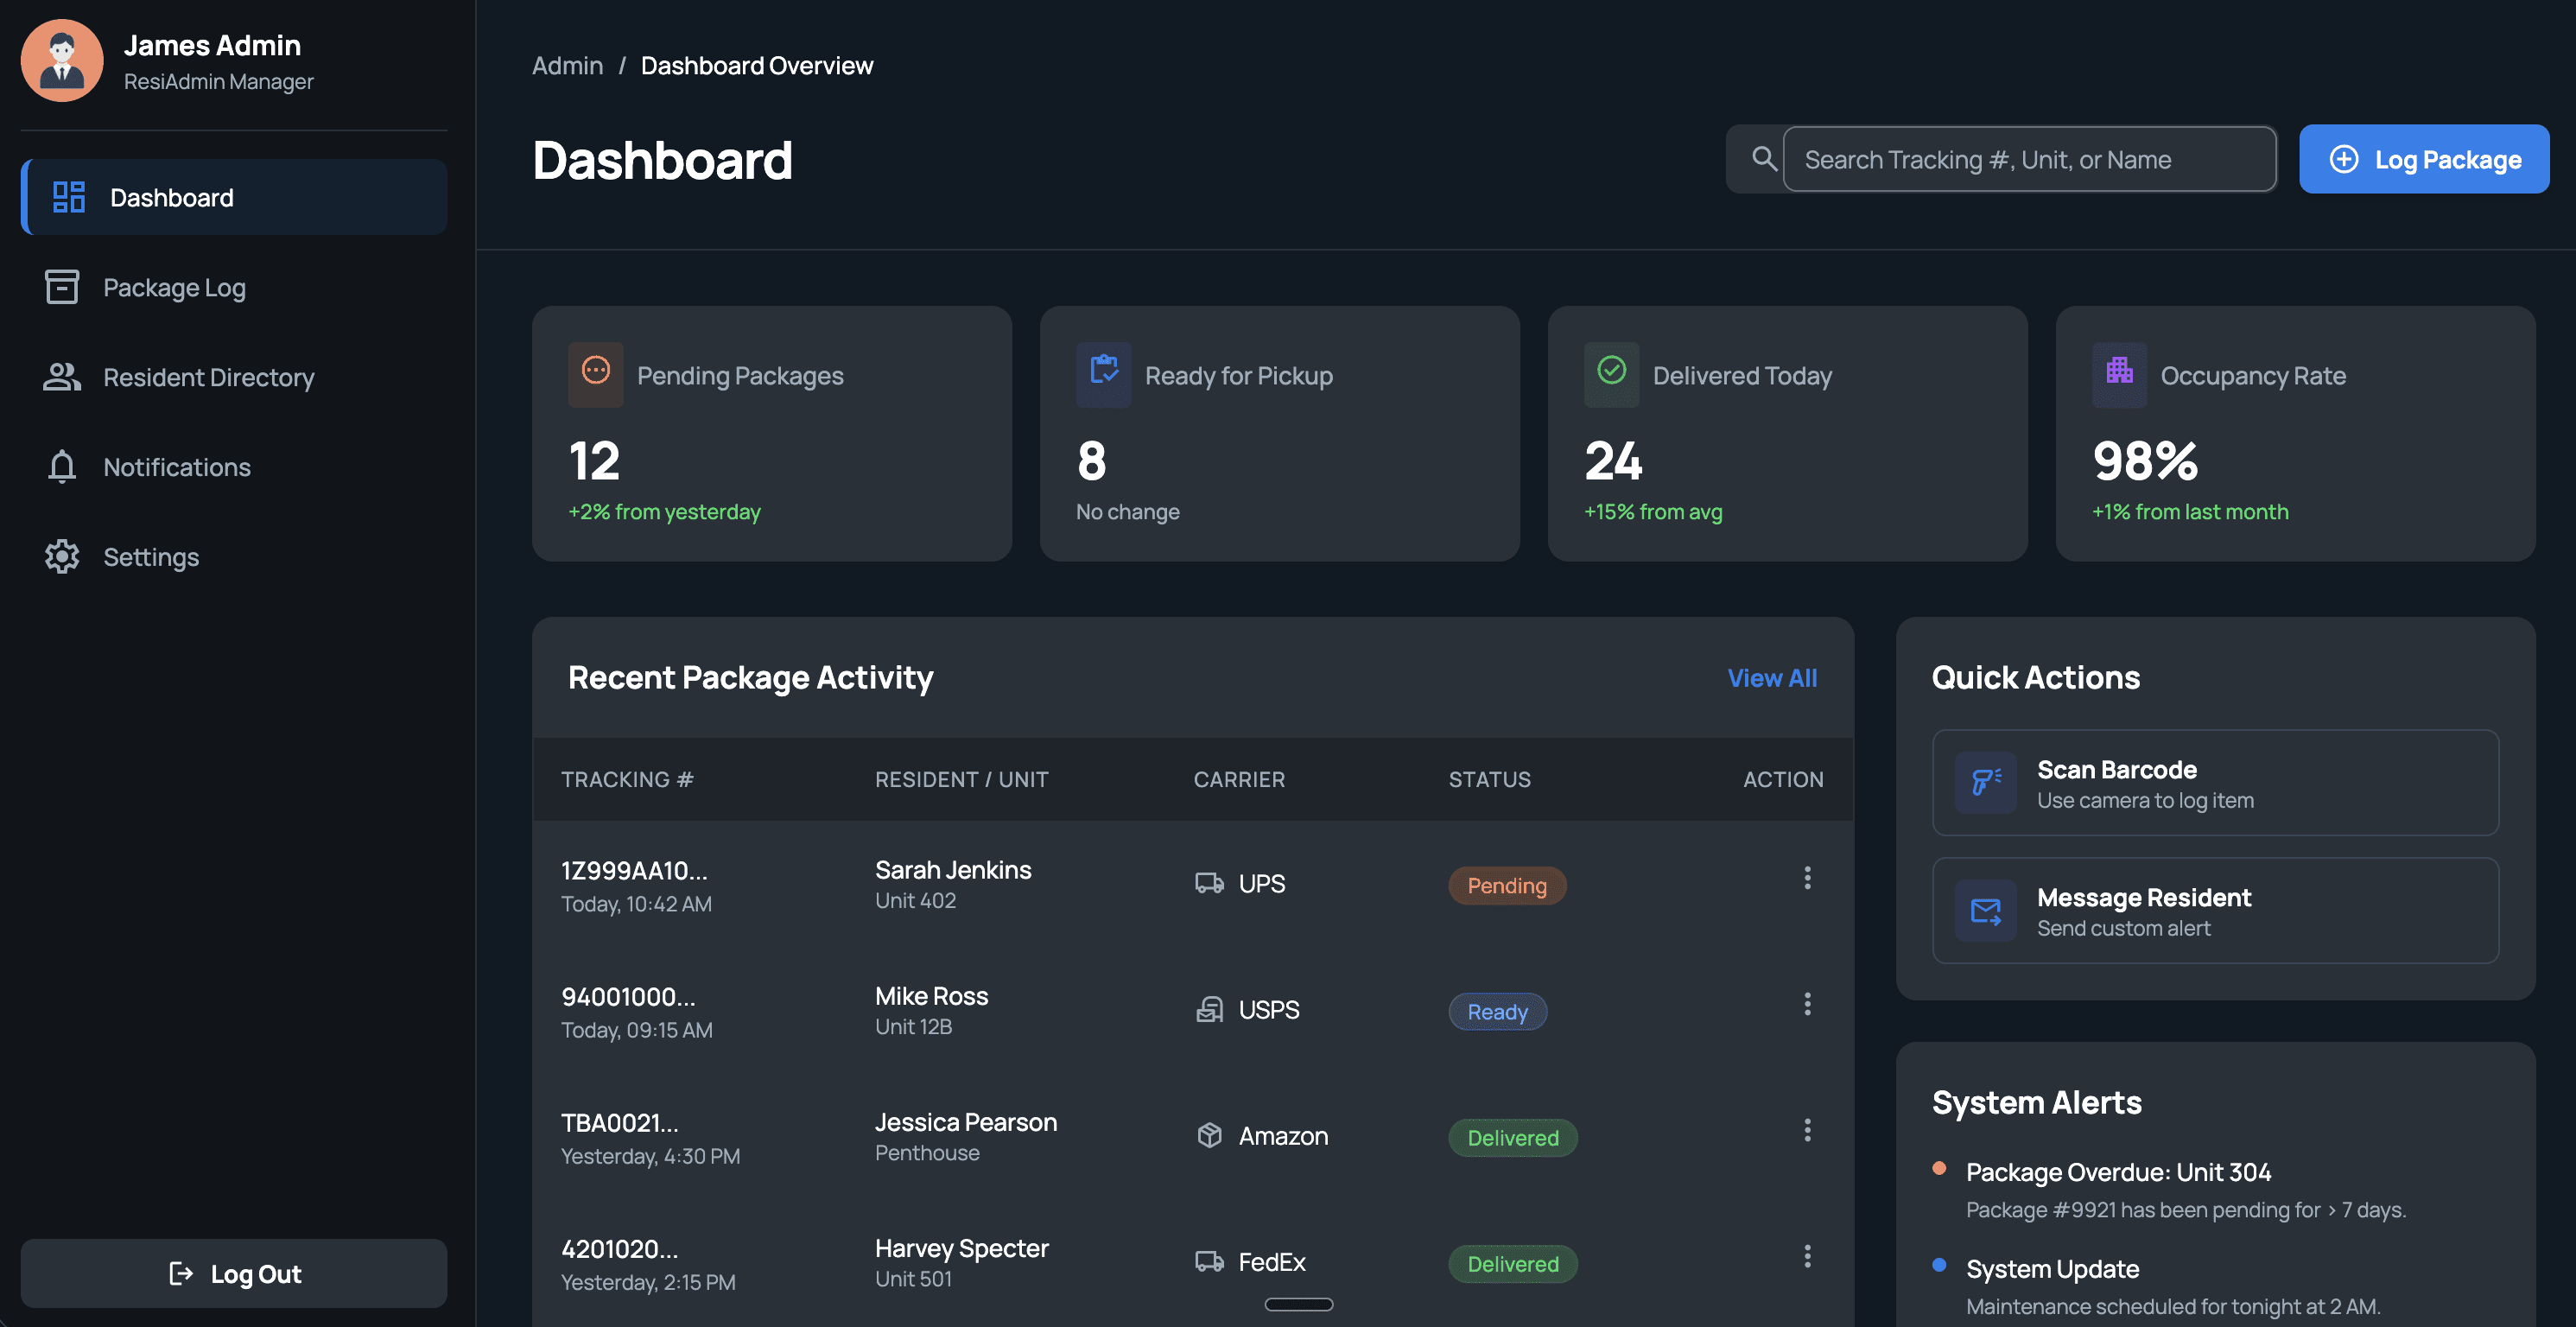Click the Log Out button

(x=234, y=1273)
